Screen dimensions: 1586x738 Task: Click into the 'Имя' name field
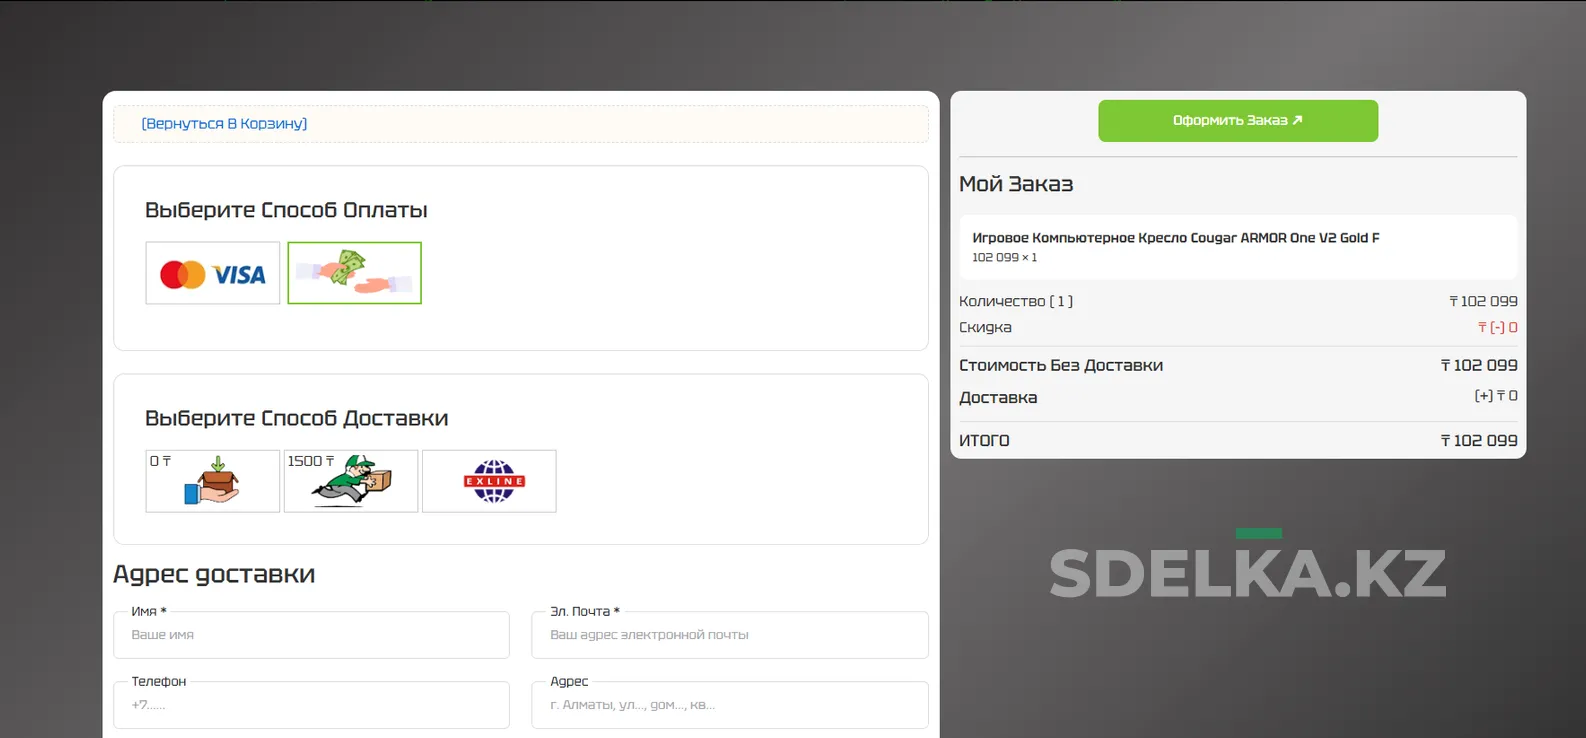pos(311,635)
